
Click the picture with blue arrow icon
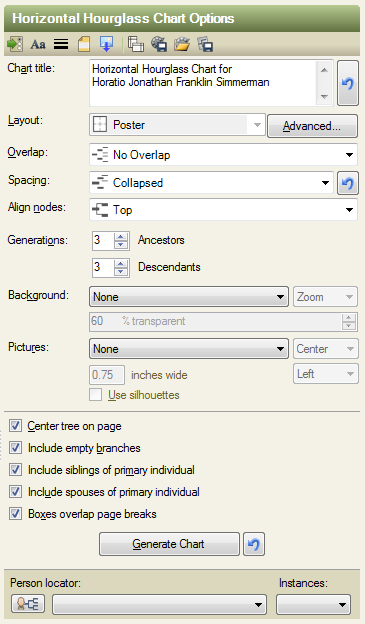106,44
